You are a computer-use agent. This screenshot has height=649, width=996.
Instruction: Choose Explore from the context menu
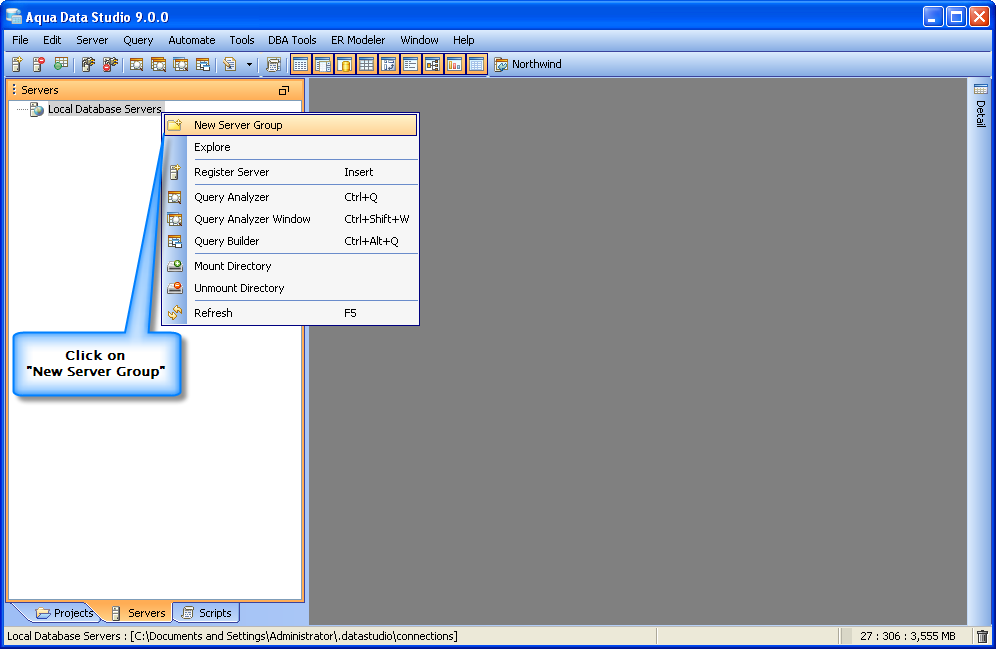(x=291, y=147)
